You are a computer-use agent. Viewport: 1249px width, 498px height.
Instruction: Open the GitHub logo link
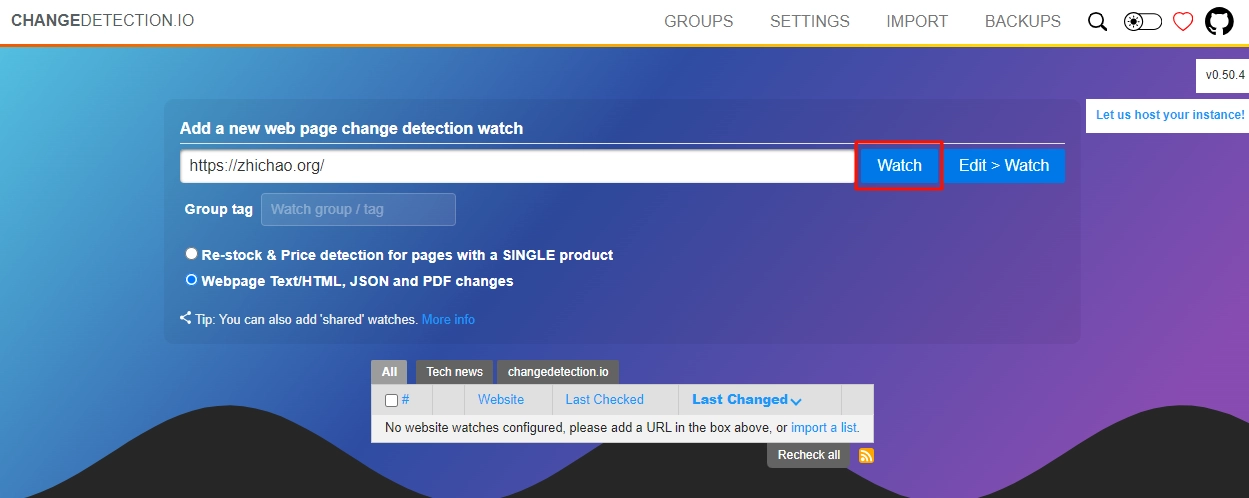pyautogui.click(x=1219, y=22)
